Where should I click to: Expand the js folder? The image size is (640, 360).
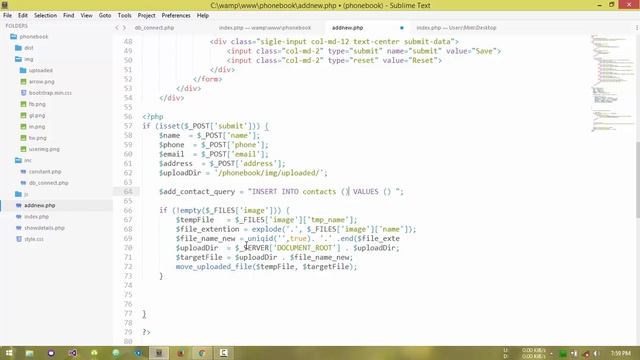coord(18,194)
